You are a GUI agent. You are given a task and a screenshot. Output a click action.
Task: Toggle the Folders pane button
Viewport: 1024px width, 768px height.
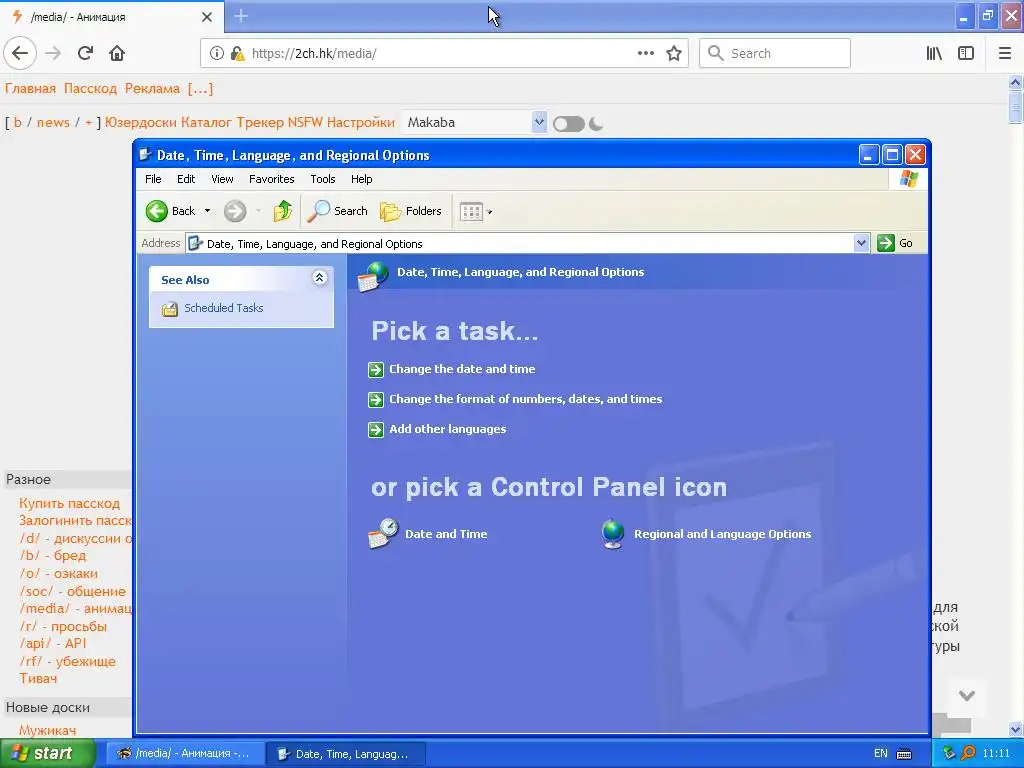[411, 211]
